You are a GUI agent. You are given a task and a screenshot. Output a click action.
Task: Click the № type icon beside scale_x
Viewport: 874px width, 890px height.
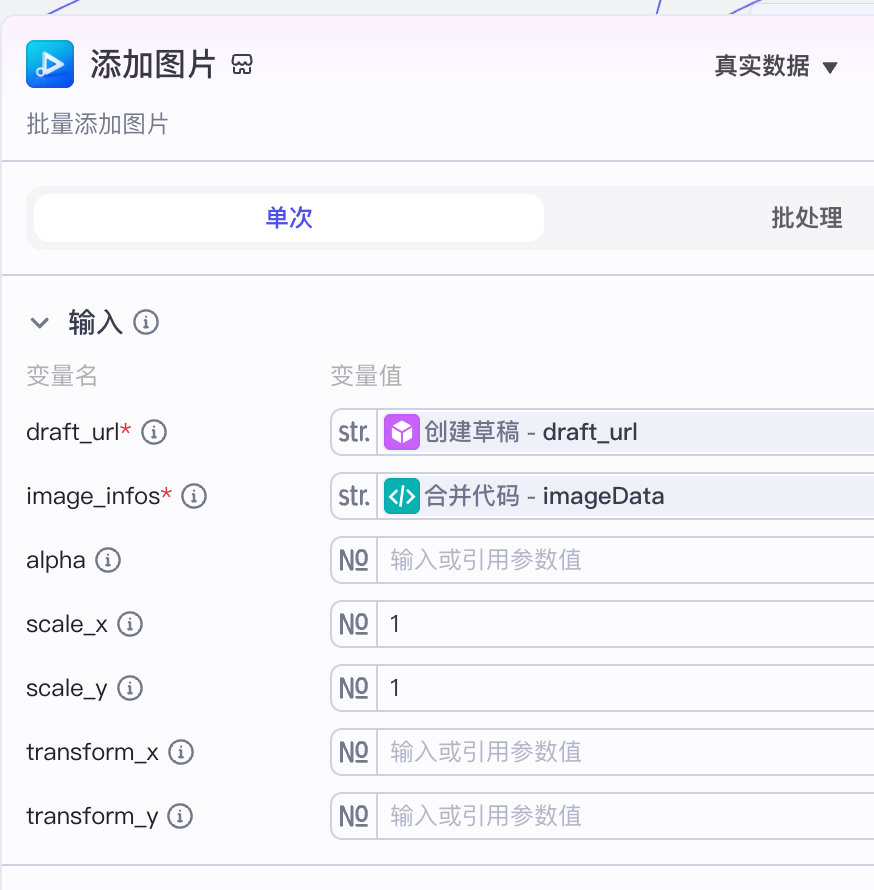pos(353,624)
